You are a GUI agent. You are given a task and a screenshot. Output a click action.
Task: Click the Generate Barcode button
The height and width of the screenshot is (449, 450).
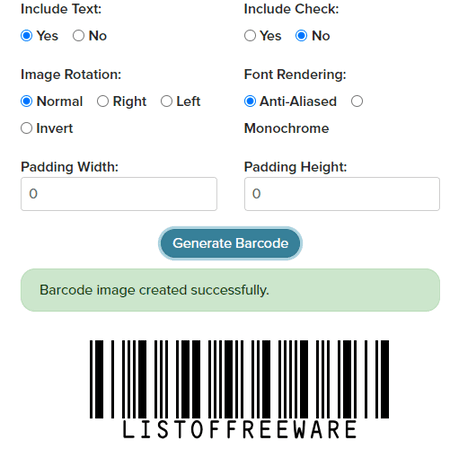point(230,243)
